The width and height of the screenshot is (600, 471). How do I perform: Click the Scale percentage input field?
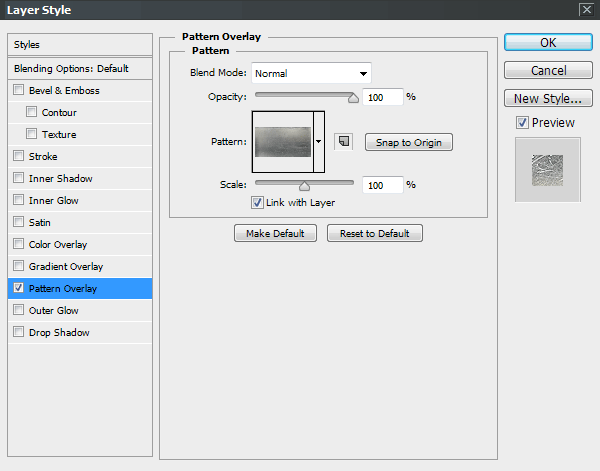(x=382, y=185)
